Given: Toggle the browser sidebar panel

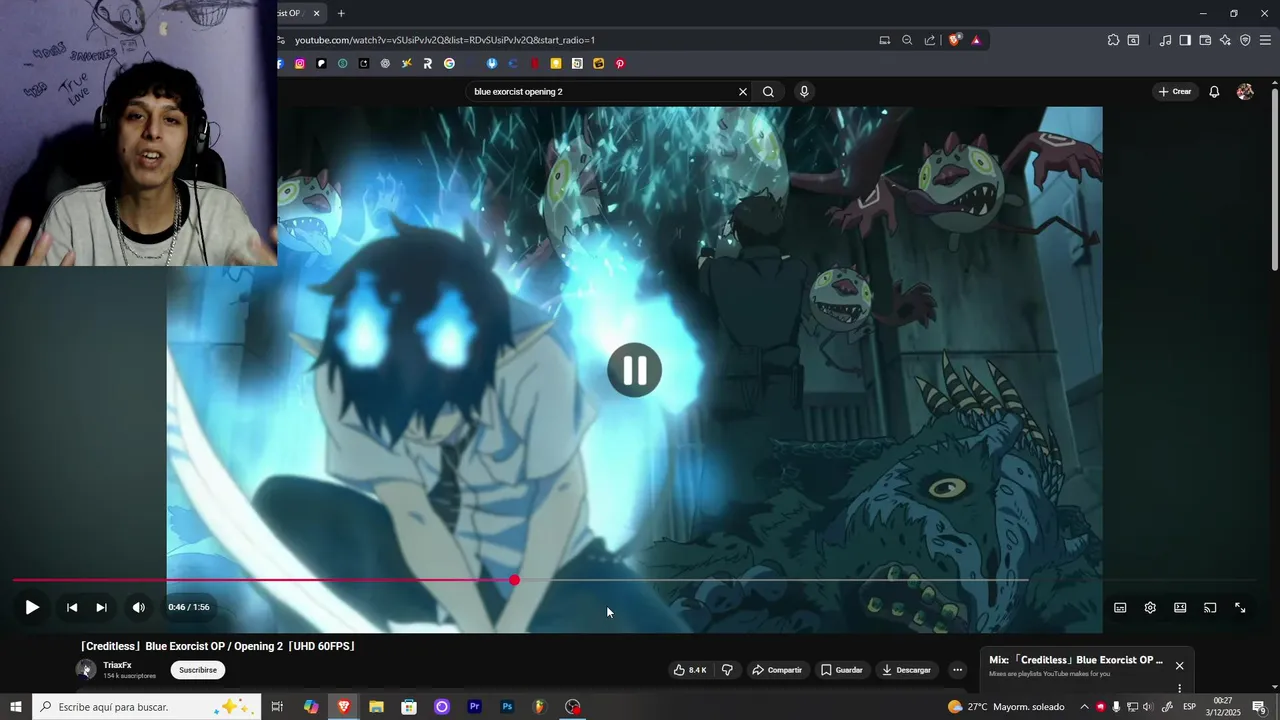Looking at the screenshot, I should (1185, 40).
